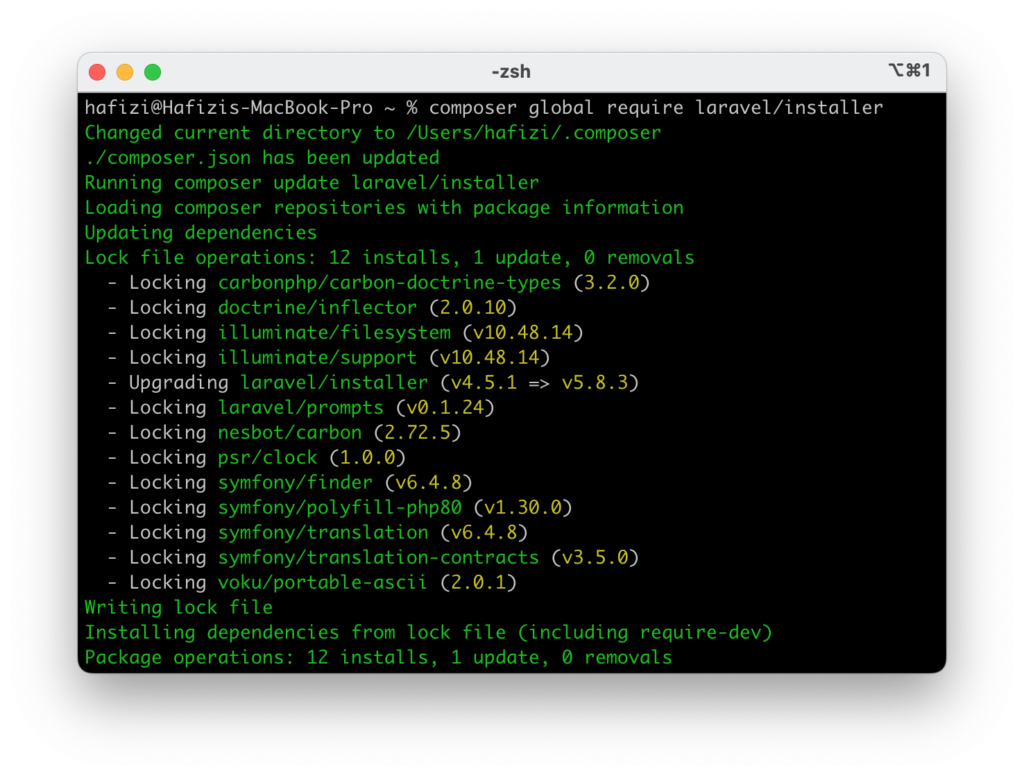This screenshot has width=1024, height=776.
Task: Click the ⌥⌘1 shortcut indicator
Action: (909, 71)
